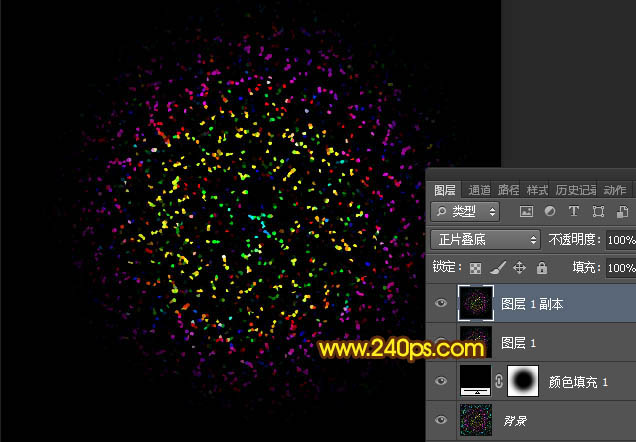Select the 背景 layer thumbnail
The width and height of the screenshot is (636, 442).
tap(476, 420)
